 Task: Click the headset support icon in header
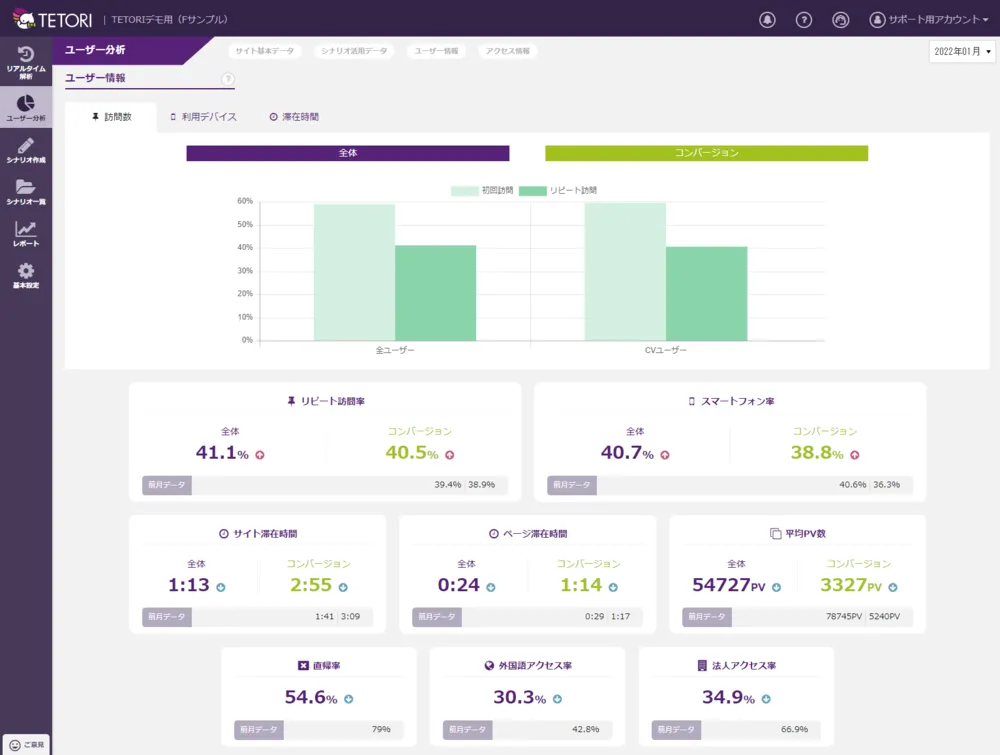tap(840, 19)
